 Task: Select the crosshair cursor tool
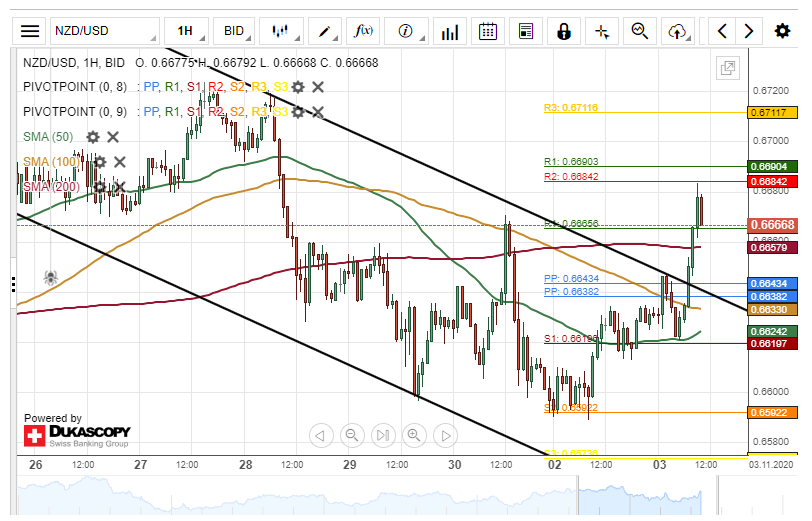click(602, 31)
